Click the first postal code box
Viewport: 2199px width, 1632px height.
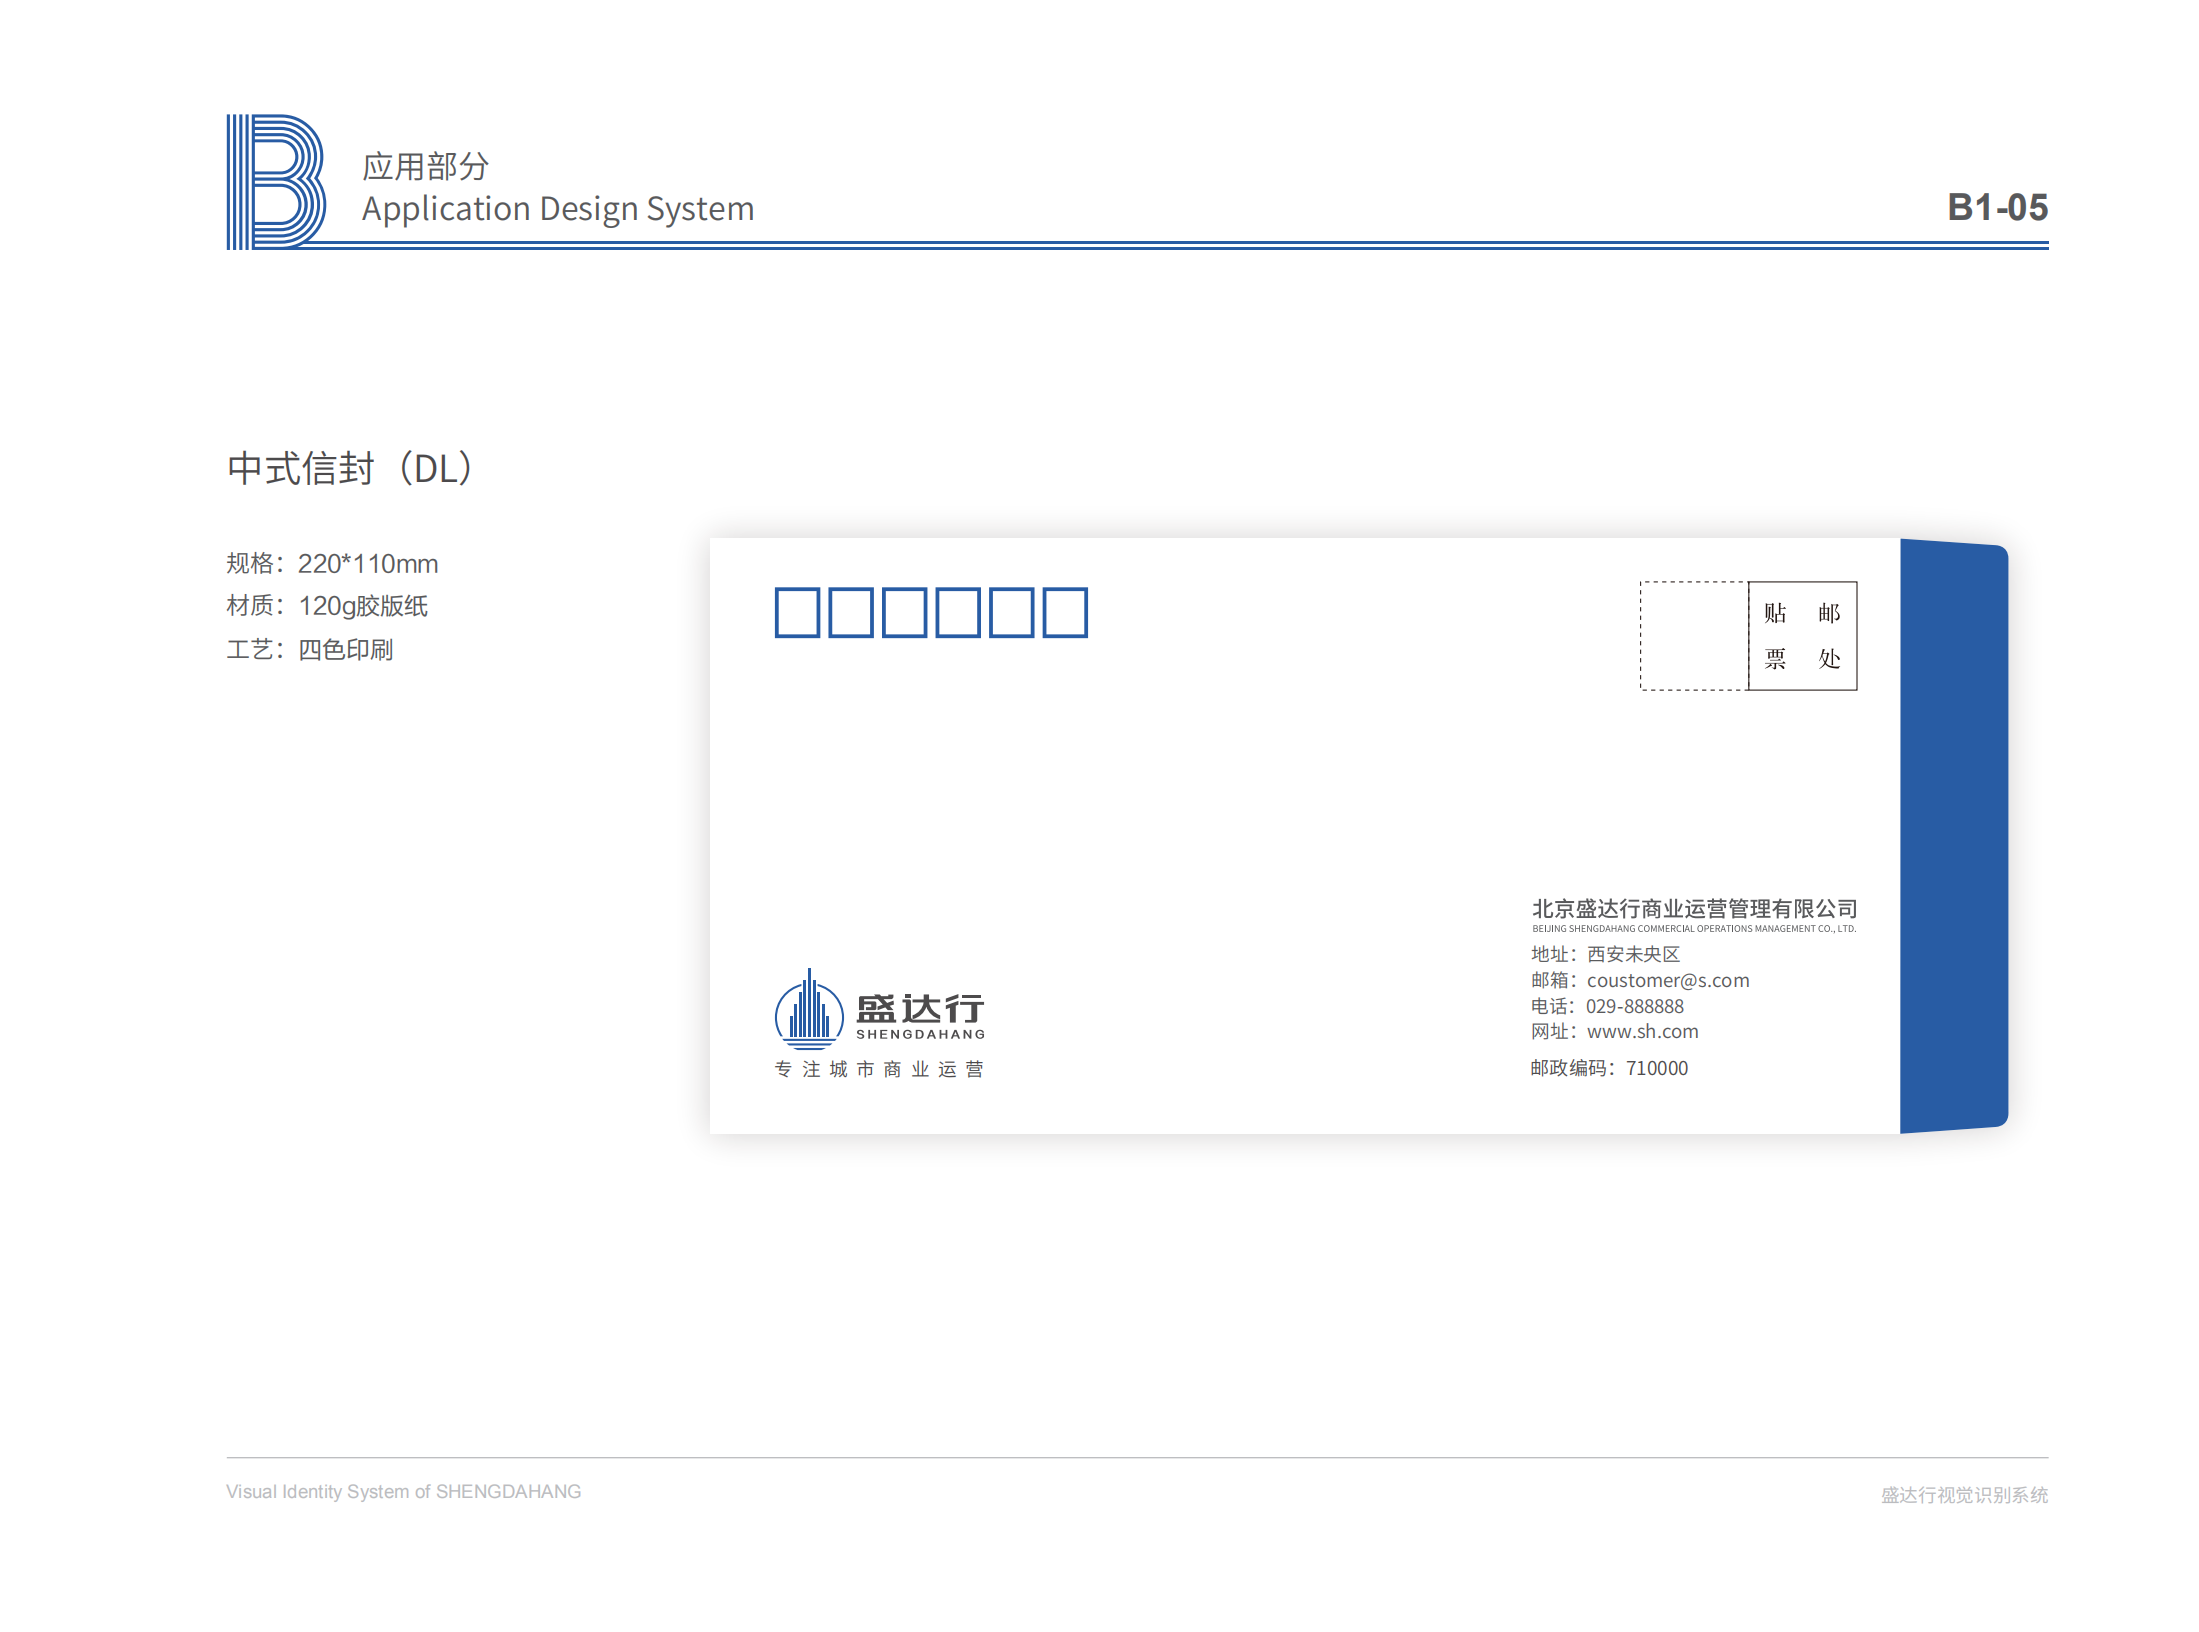[797, 612]
